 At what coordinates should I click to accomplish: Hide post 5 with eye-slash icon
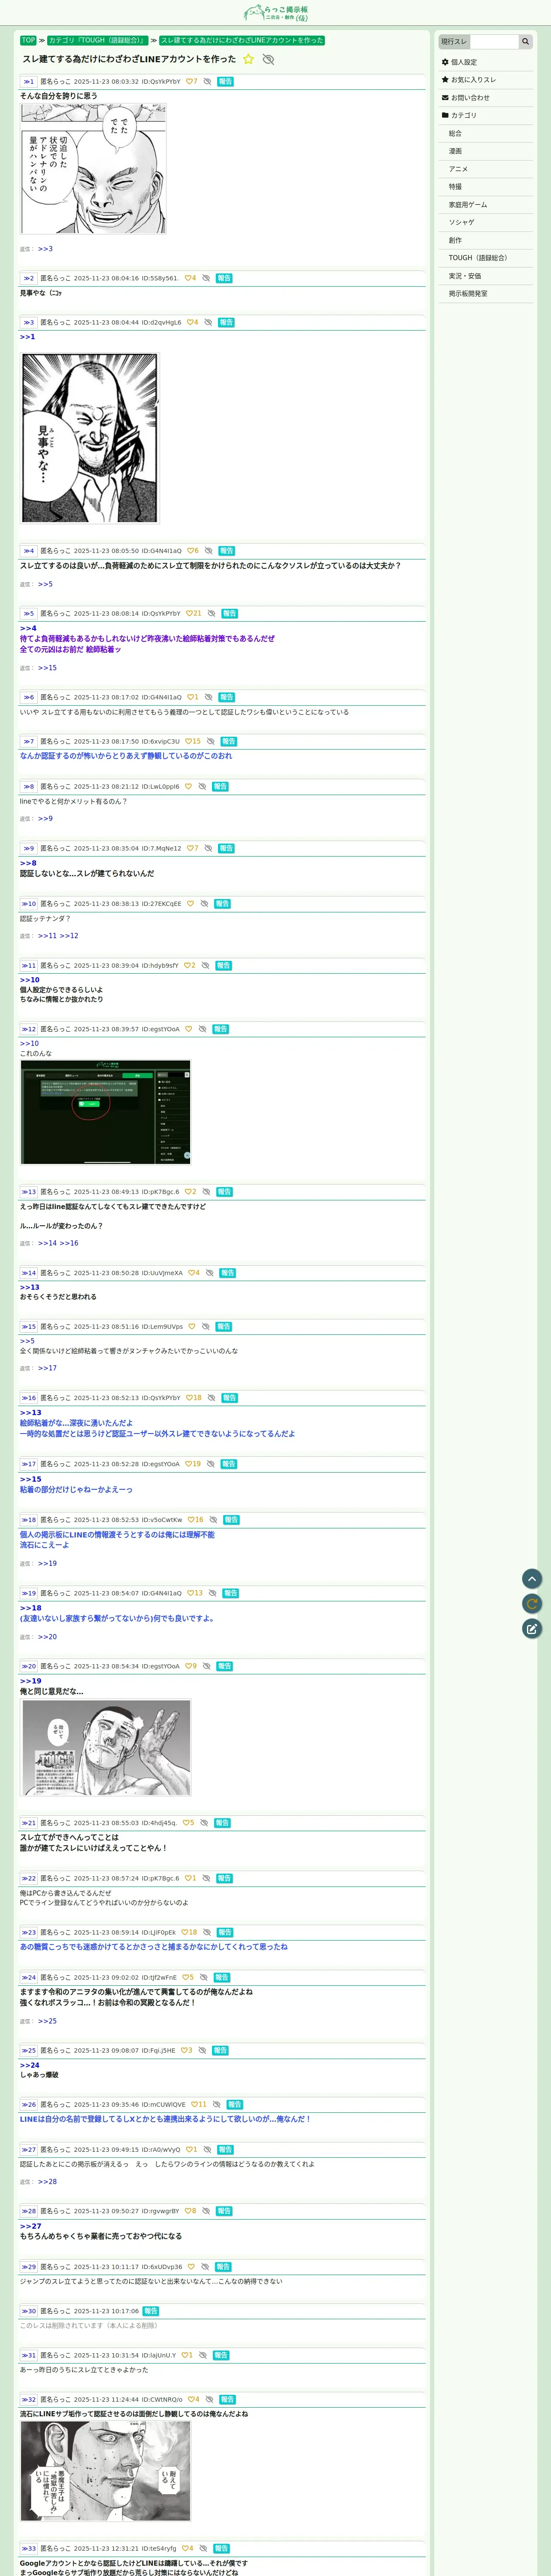pyautogui.click(x=211, y=614)
